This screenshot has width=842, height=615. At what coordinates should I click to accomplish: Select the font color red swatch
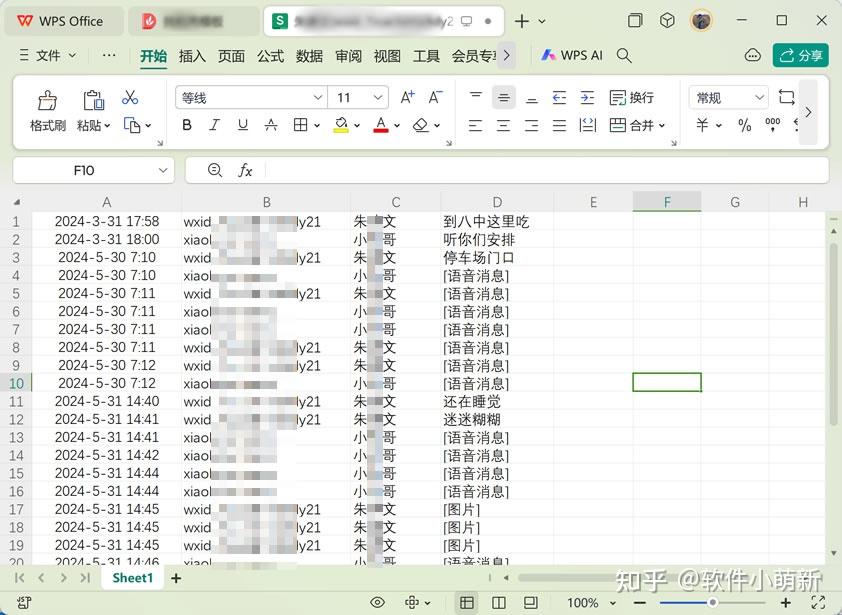380,124
